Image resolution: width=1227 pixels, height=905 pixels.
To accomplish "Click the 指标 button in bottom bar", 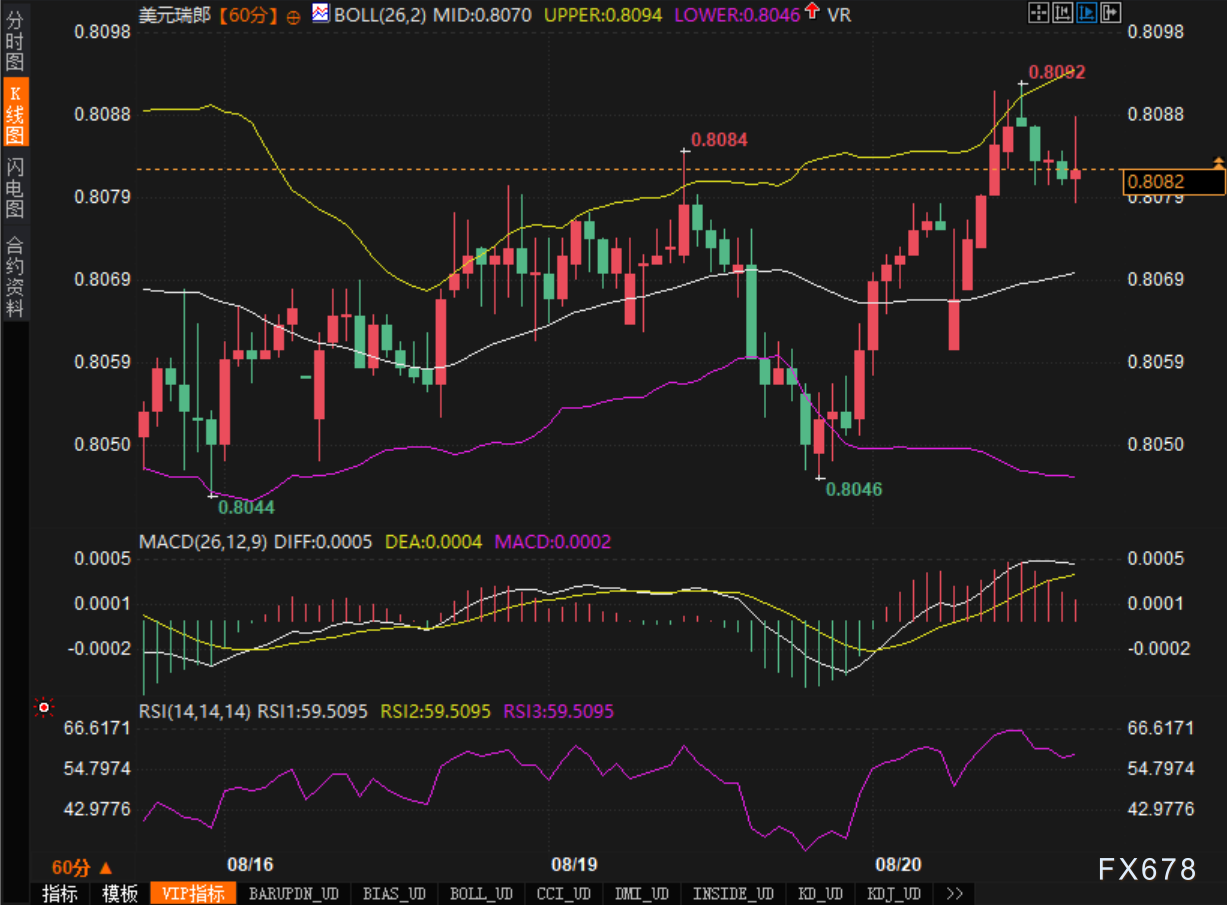I will (x=59, y=893).
